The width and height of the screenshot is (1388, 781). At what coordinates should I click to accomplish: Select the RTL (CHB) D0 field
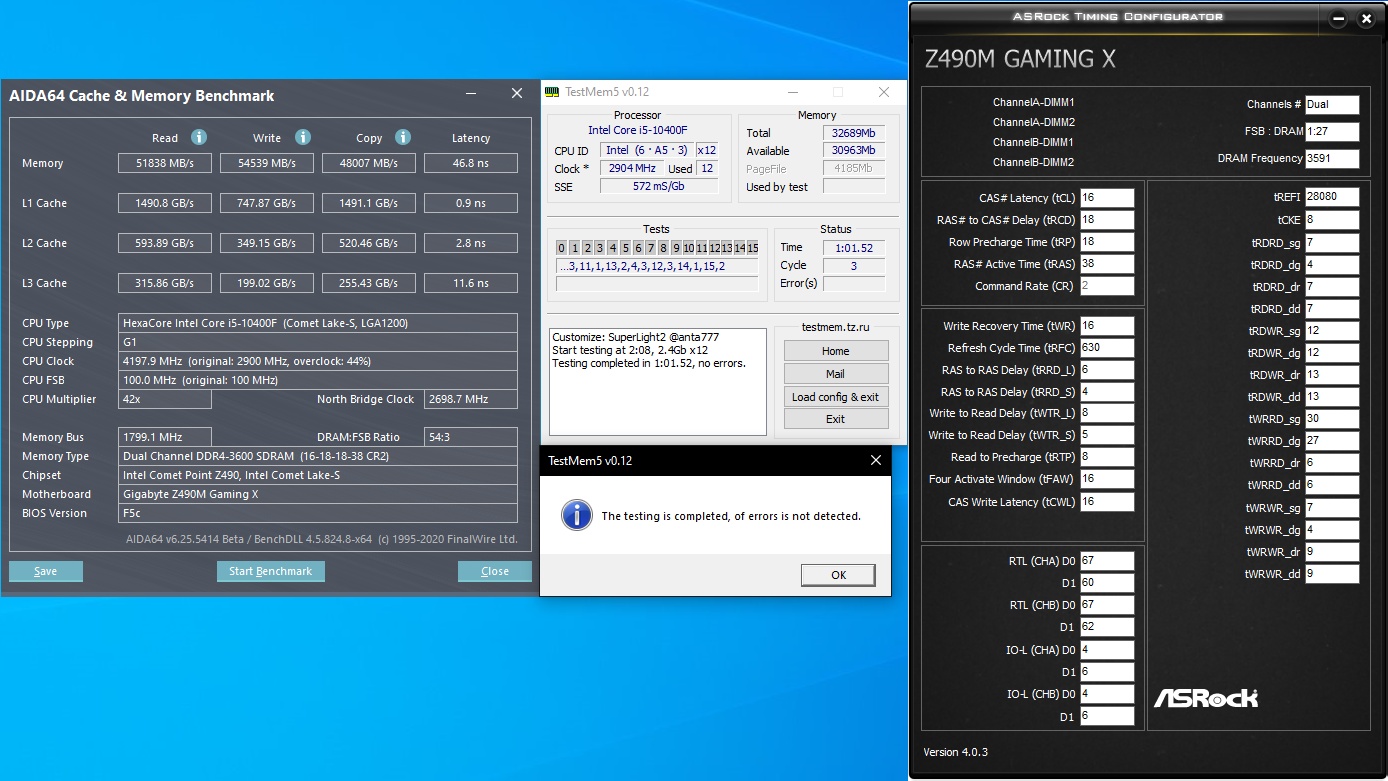point(1107,605)
